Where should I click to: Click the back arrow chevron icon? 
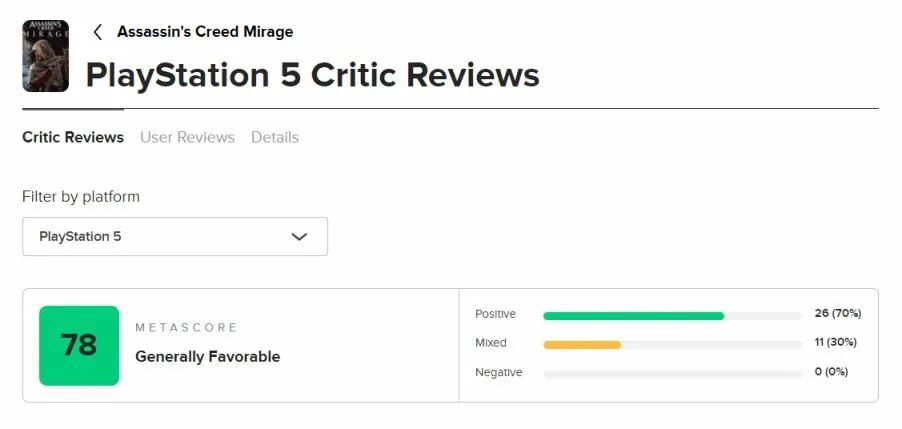pos(98,32)
